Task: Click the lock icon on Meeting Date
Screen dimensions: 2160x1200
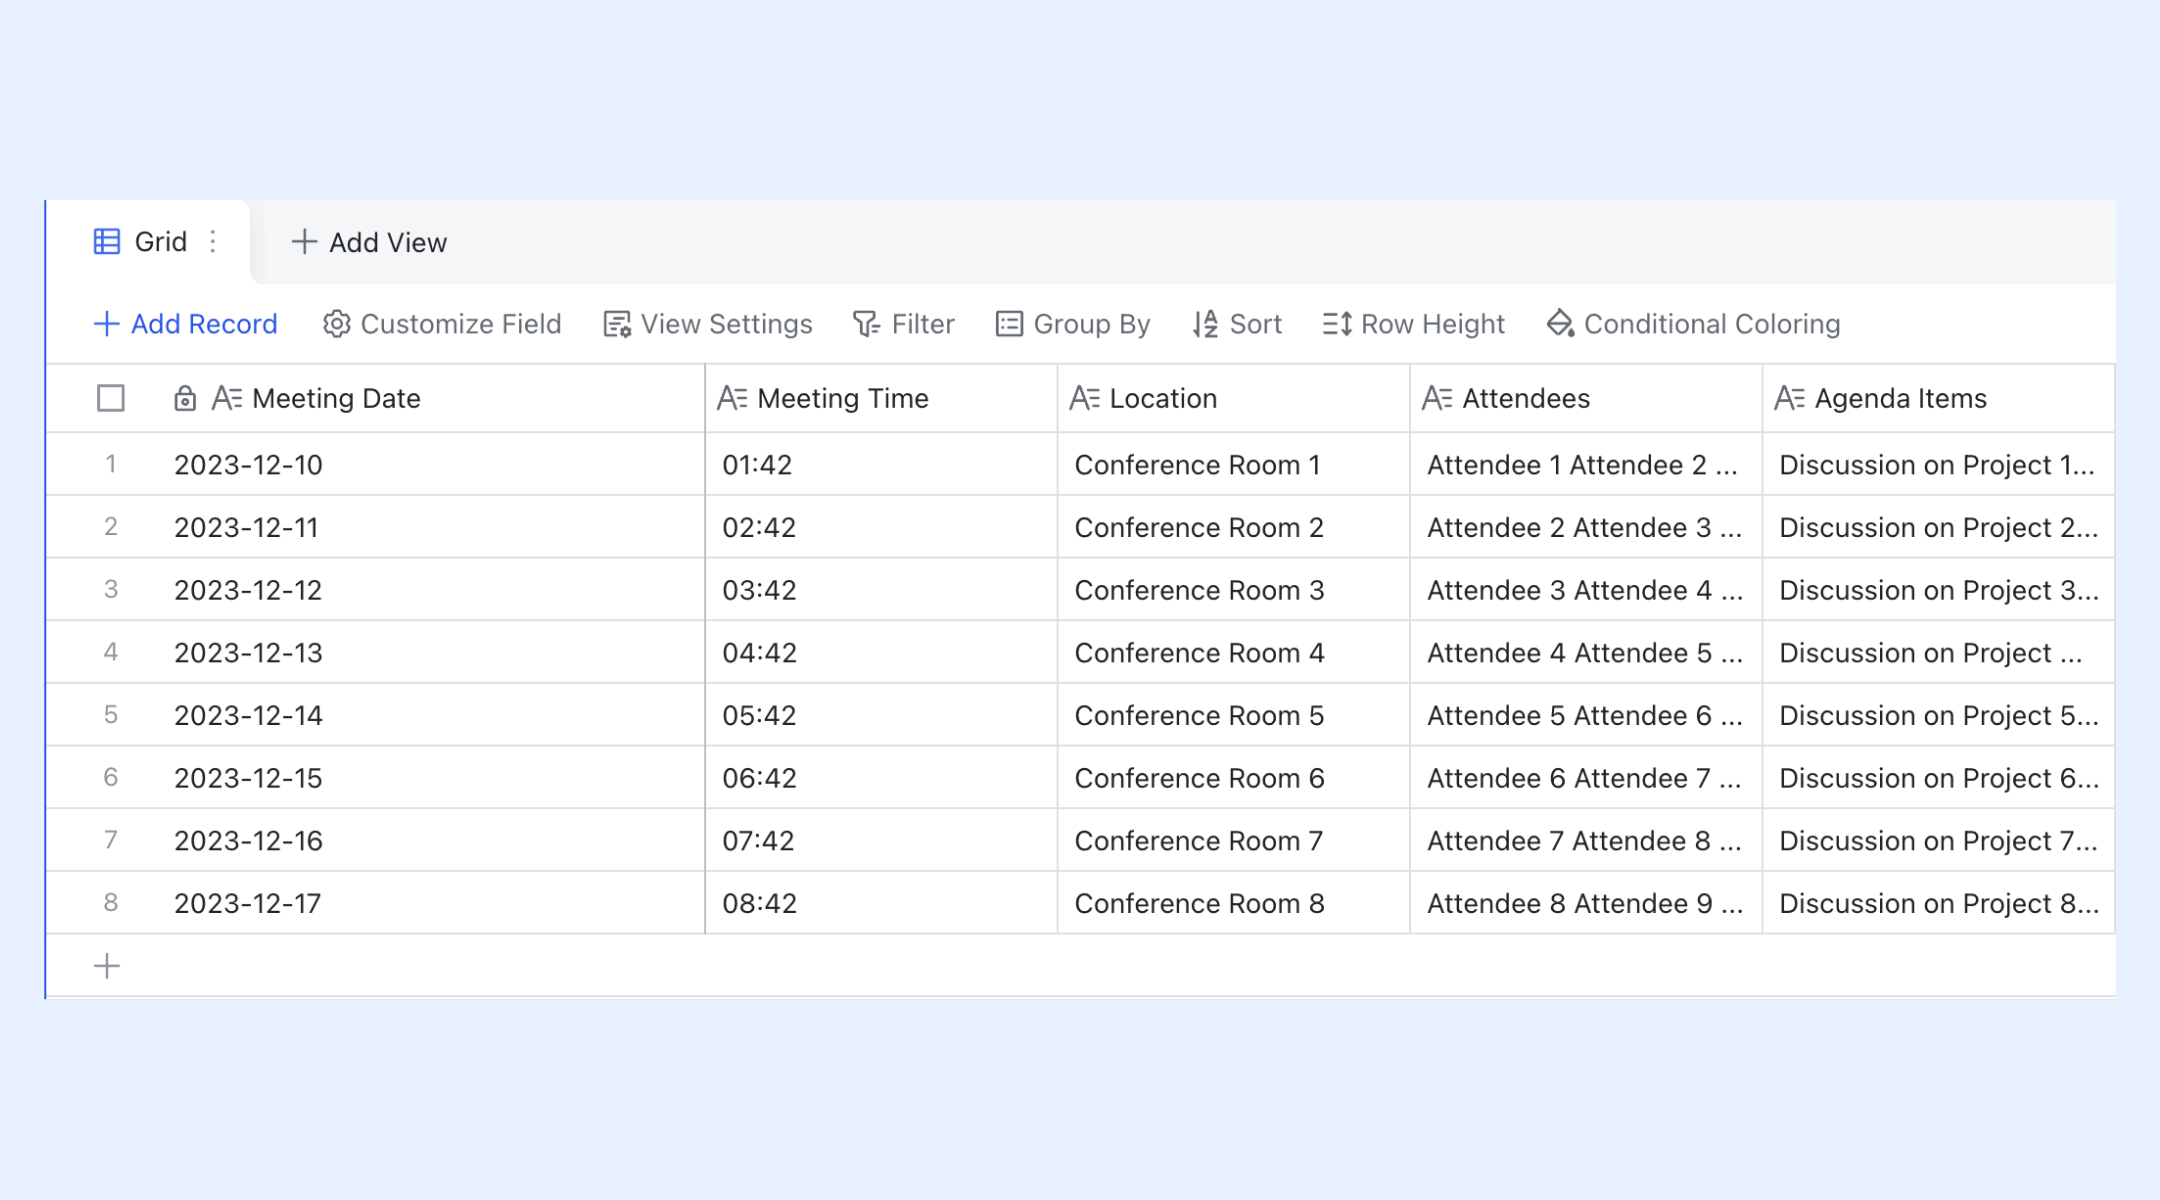Action: tap(185, 399)
